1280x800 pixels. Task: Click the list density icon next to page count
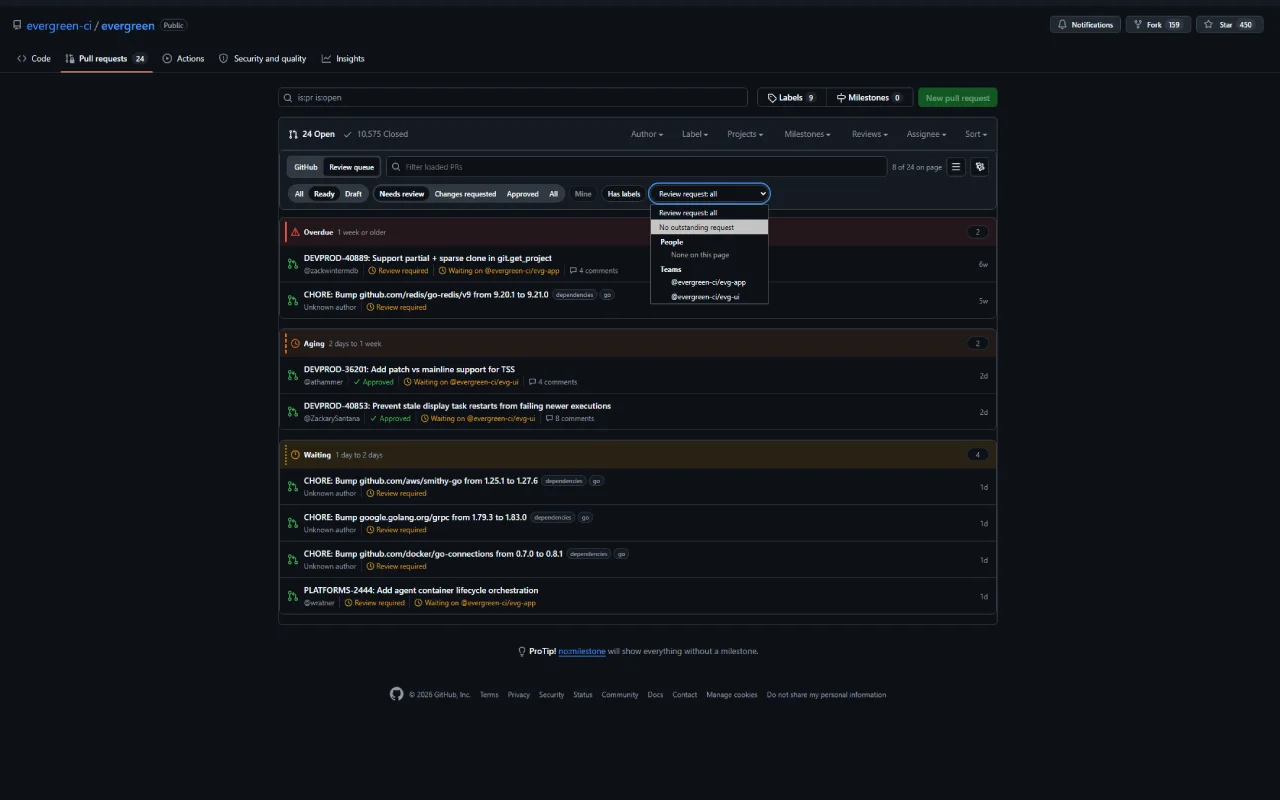coord(956,167)
